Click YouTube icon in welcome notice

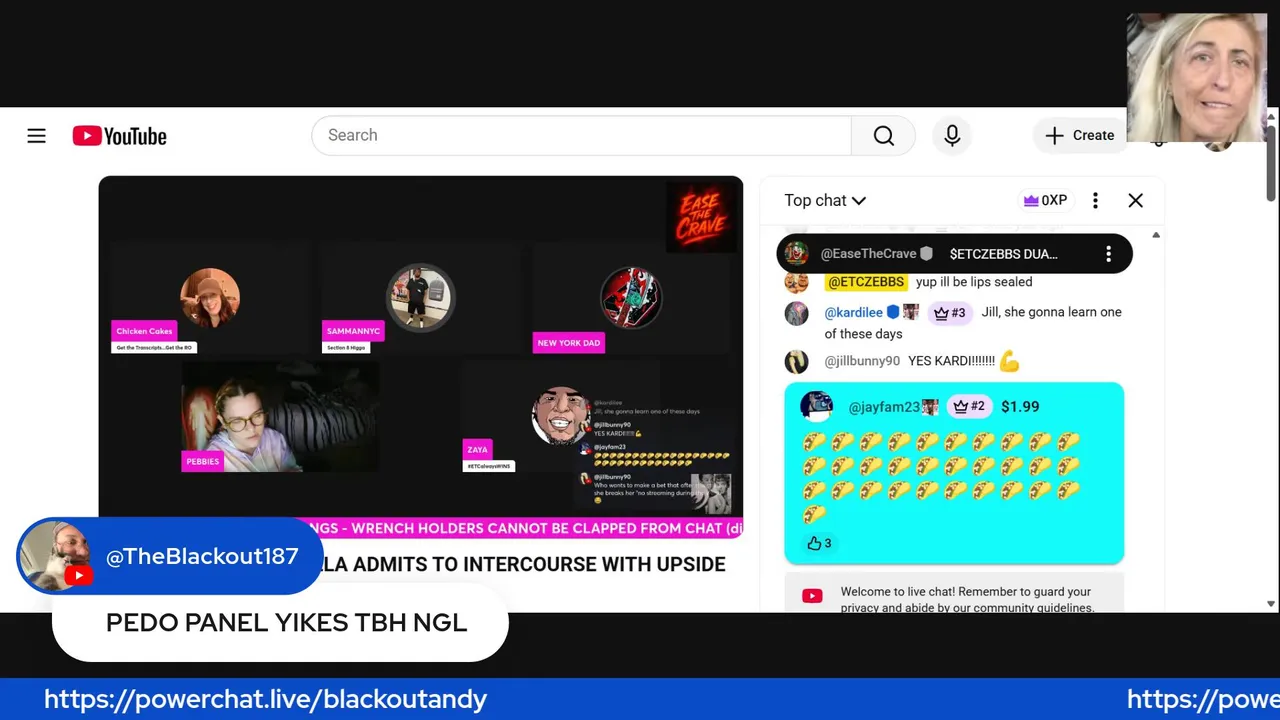[812, 596]
